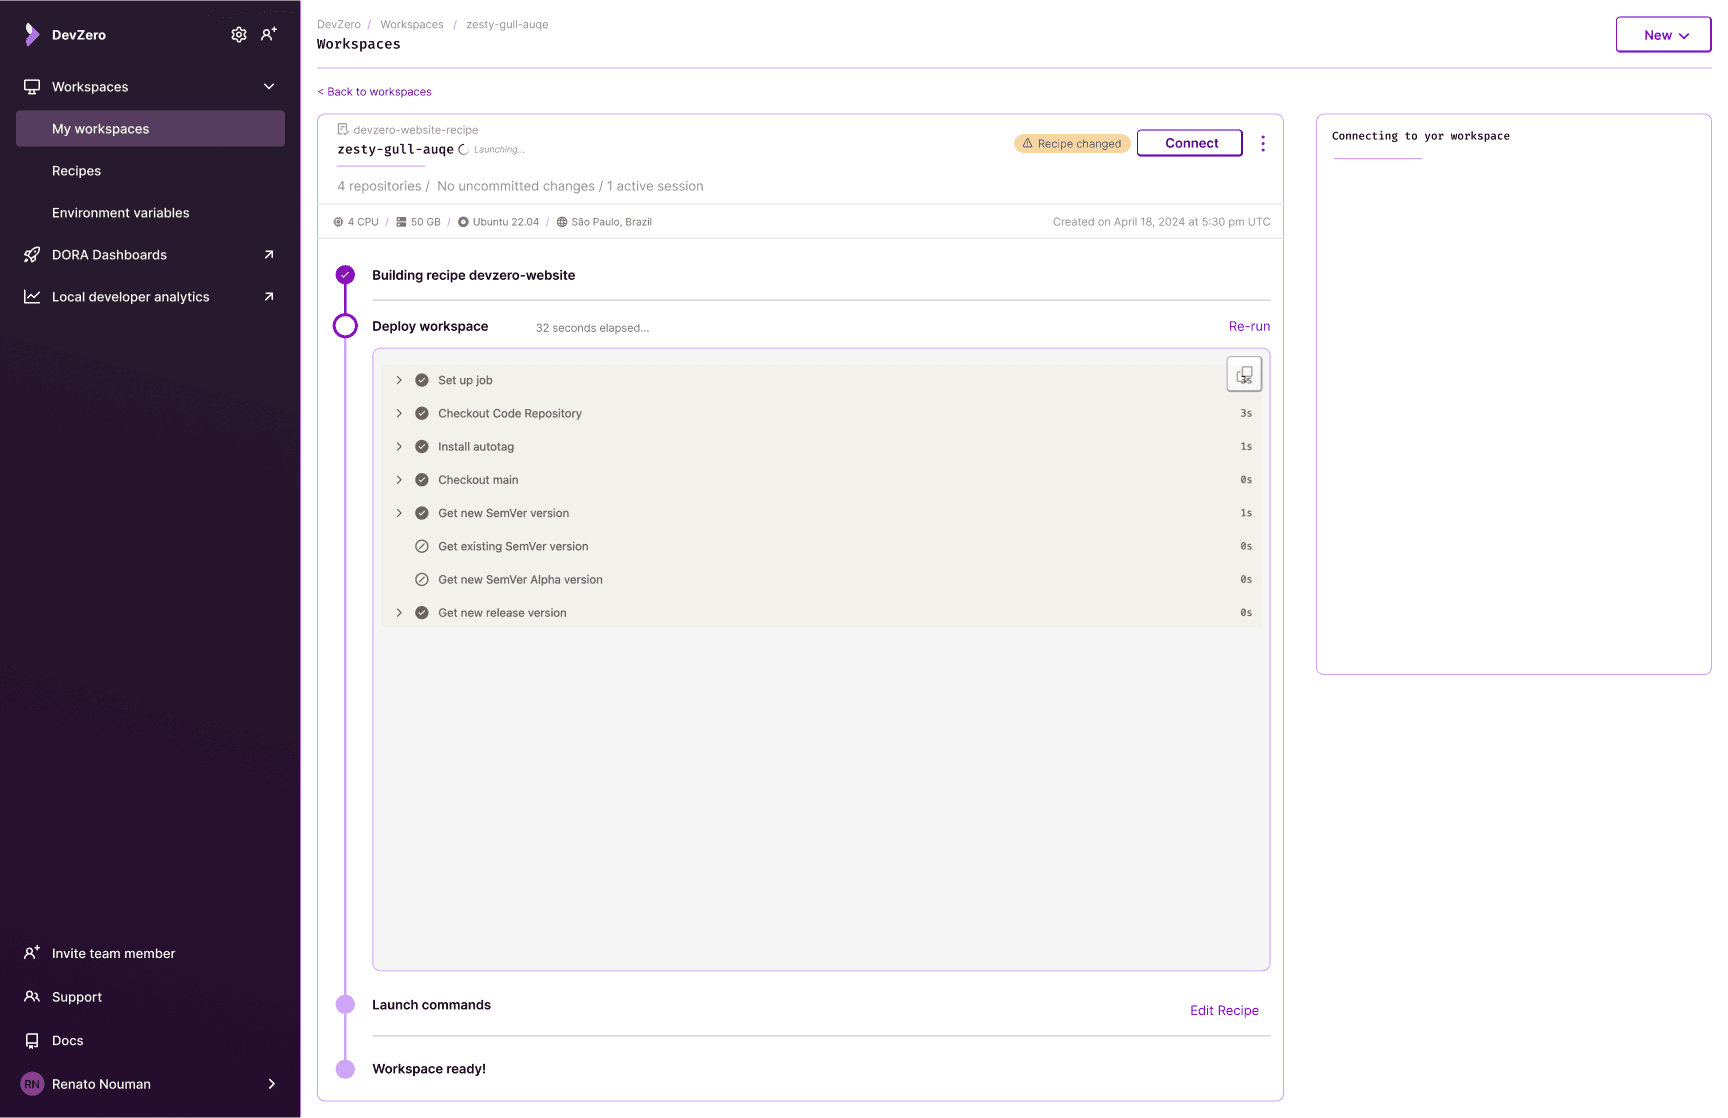Expand the Checkout Code Repository step

[x=399, y=413]
